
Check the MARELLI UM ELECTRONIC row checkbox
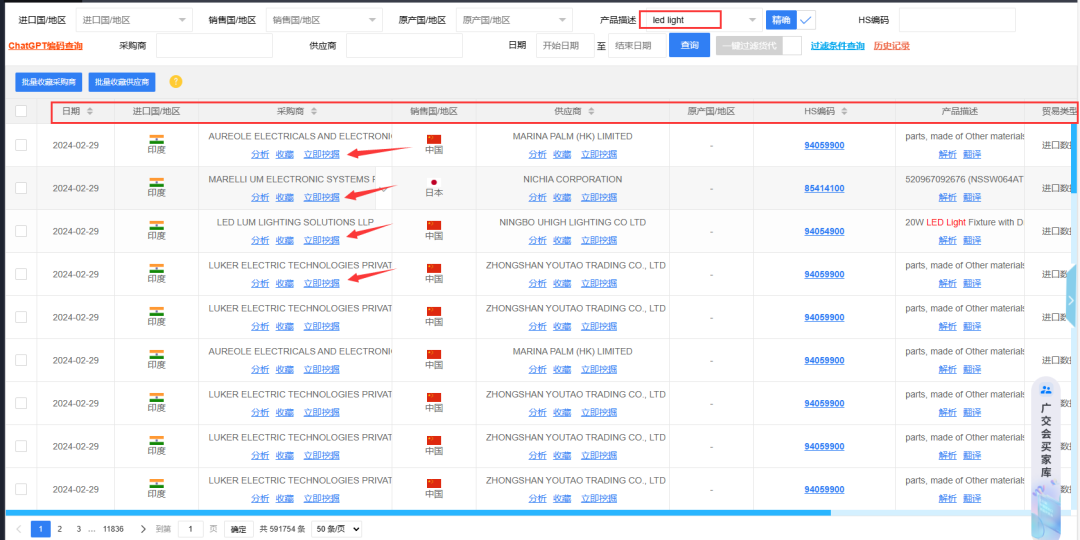[x=21, y=187]
